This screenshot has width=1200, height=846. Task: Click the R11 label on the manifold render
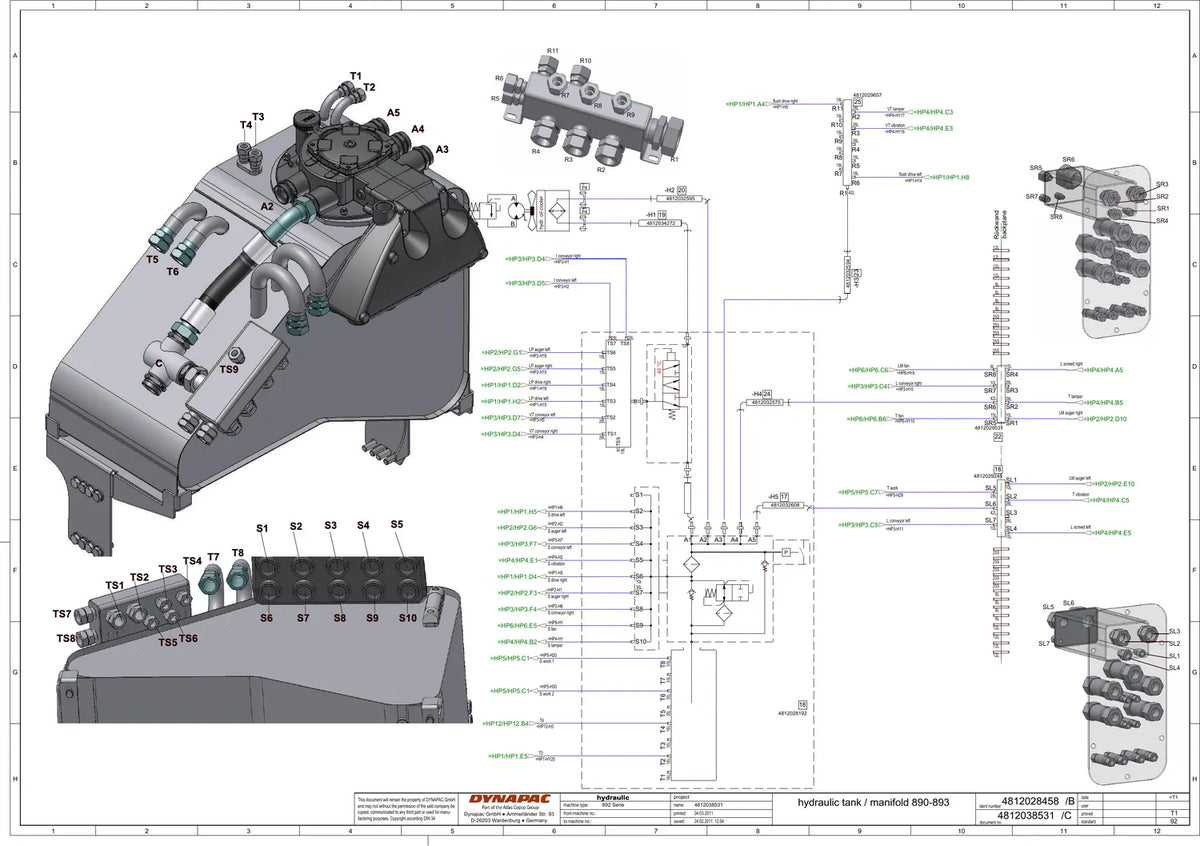pos(553,51)
